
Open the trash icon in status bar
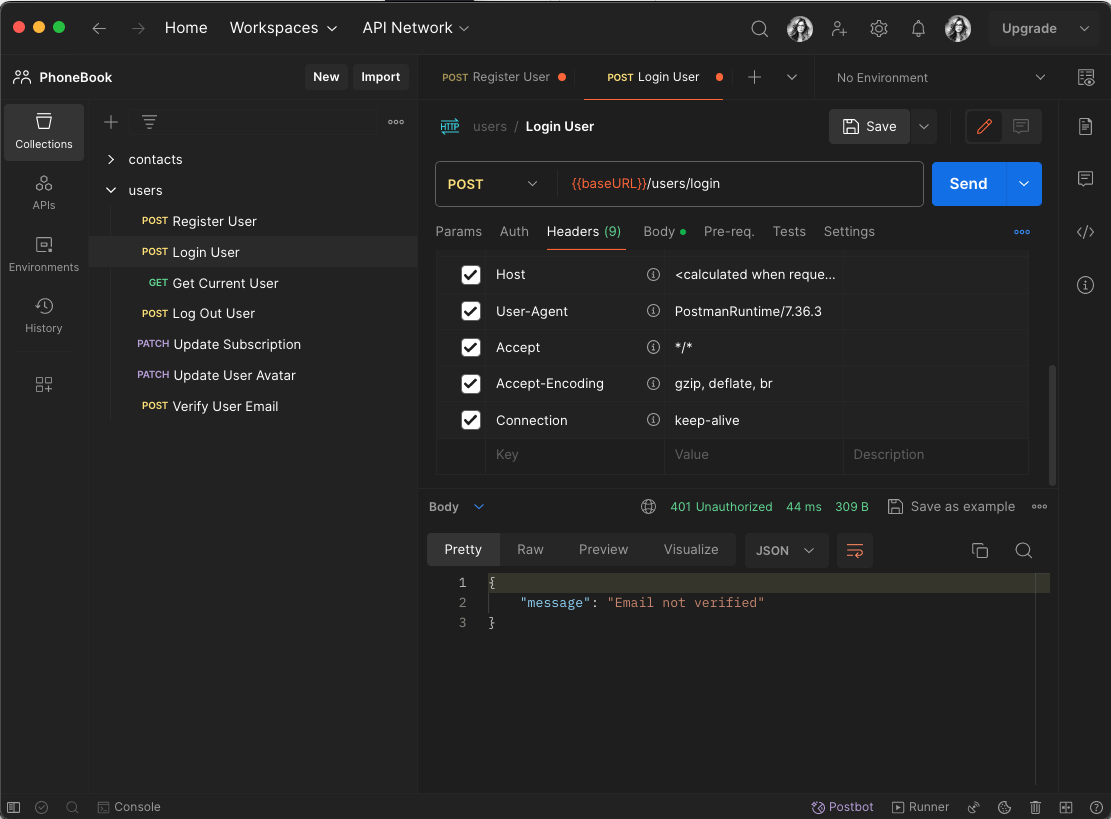click(1034, 807)
